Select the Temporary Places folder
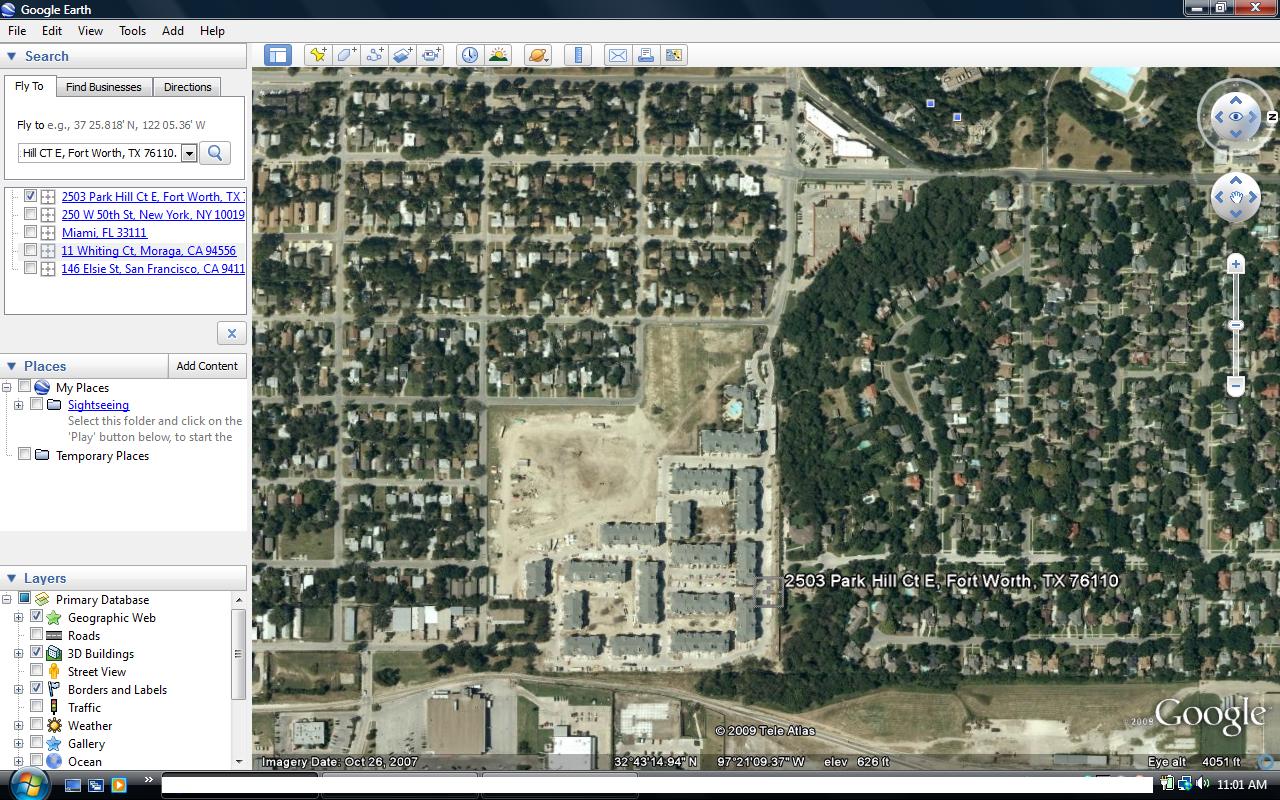This screenshot has height=800, width=1280. [102, 455]
